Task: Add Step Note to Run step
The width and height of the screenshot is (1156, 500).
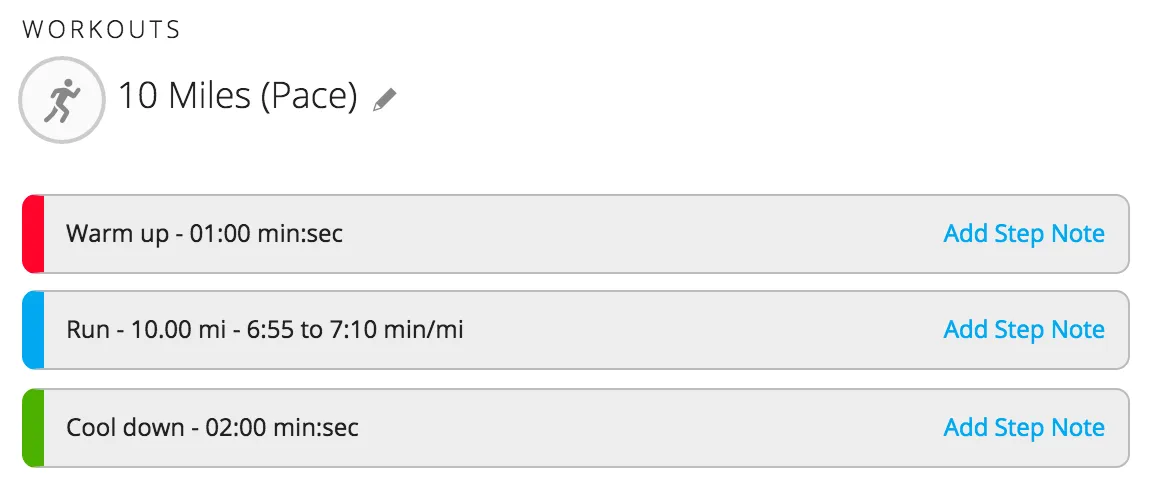Action: click(1024, 330)
